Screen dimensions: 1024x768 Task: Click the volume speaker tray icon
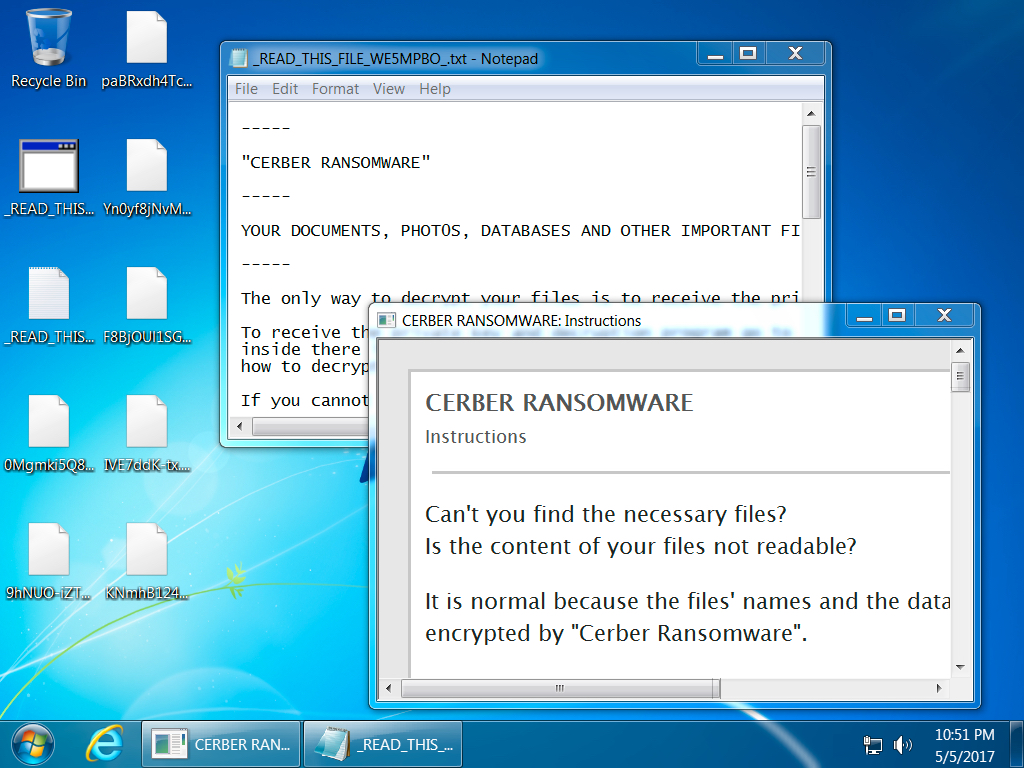point(903,744)
